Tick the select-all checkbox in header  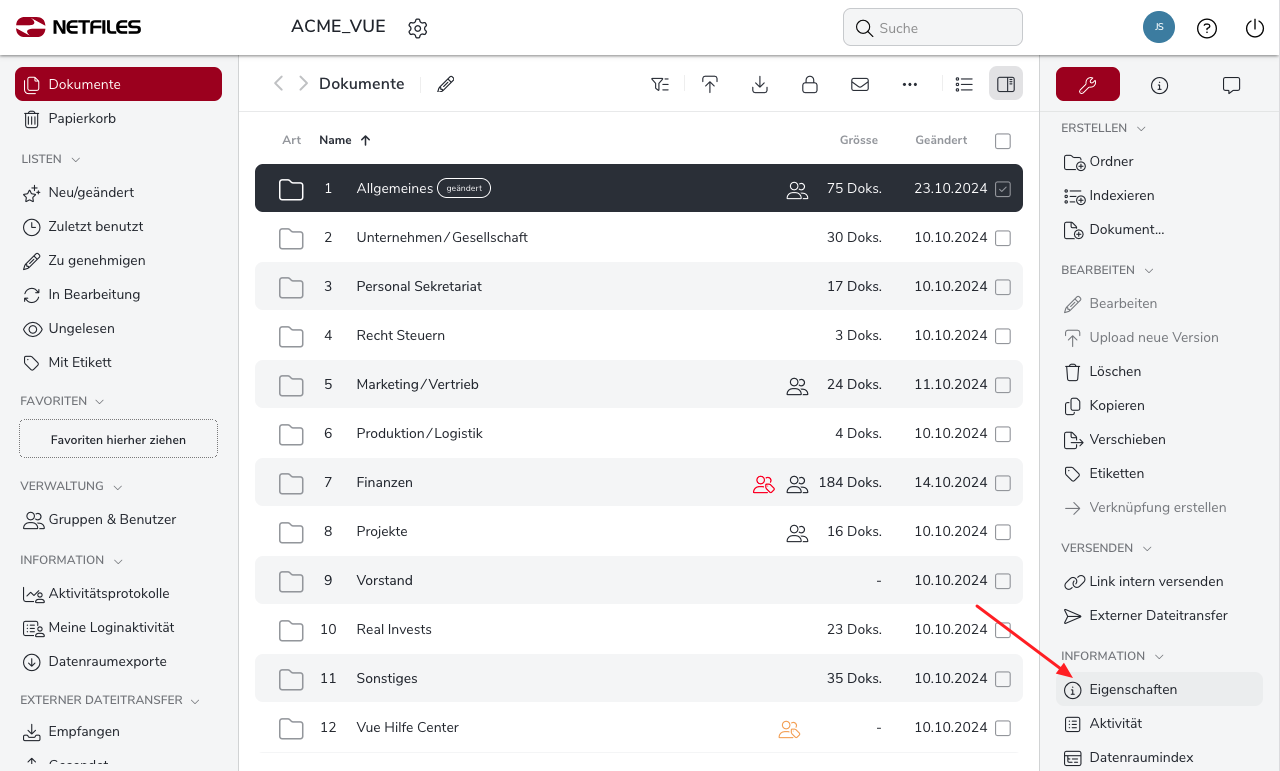coord(1003,141)
